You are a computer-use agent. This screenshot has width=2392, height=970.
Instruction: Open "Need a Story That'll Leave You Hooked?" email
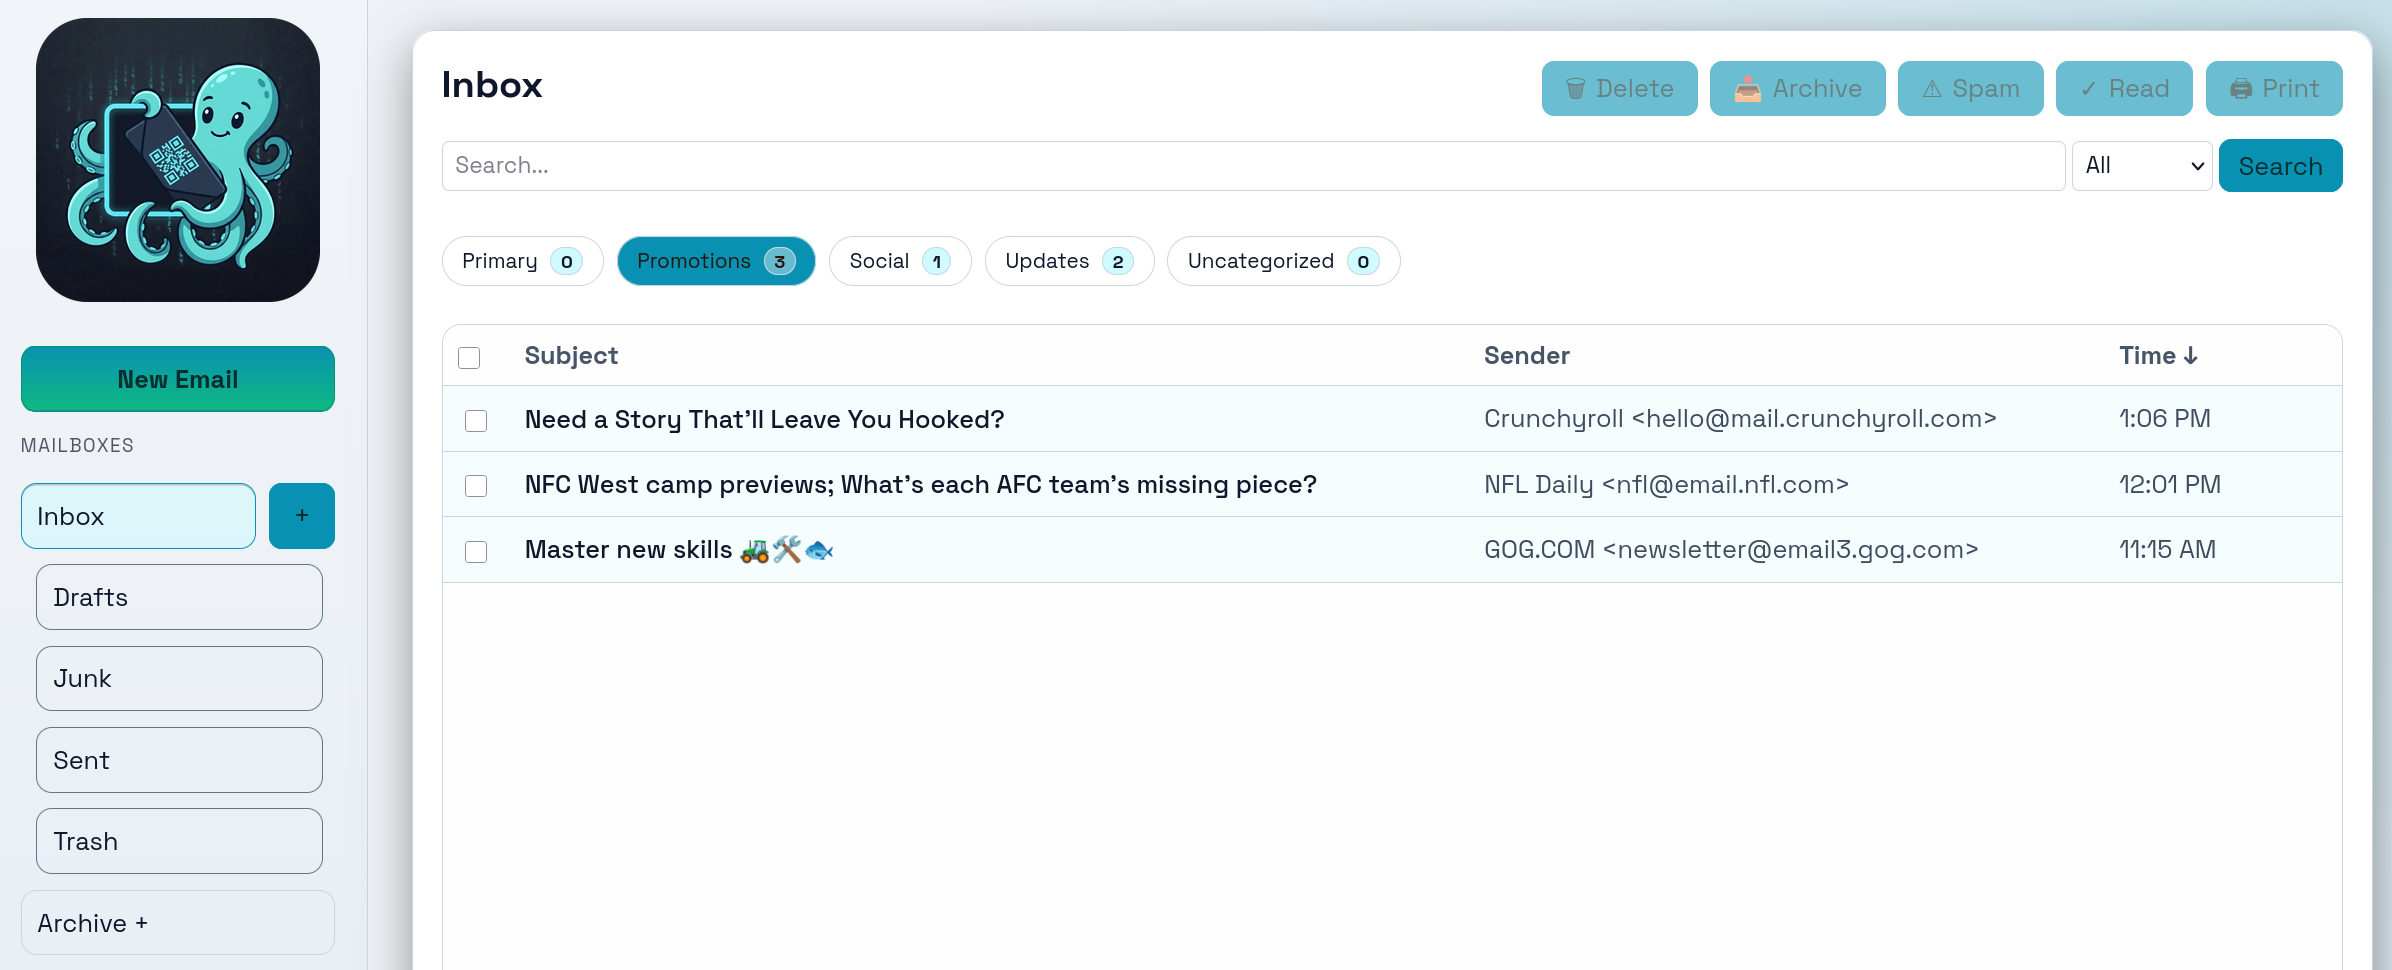pyautogui.click(x=764, y=419)
